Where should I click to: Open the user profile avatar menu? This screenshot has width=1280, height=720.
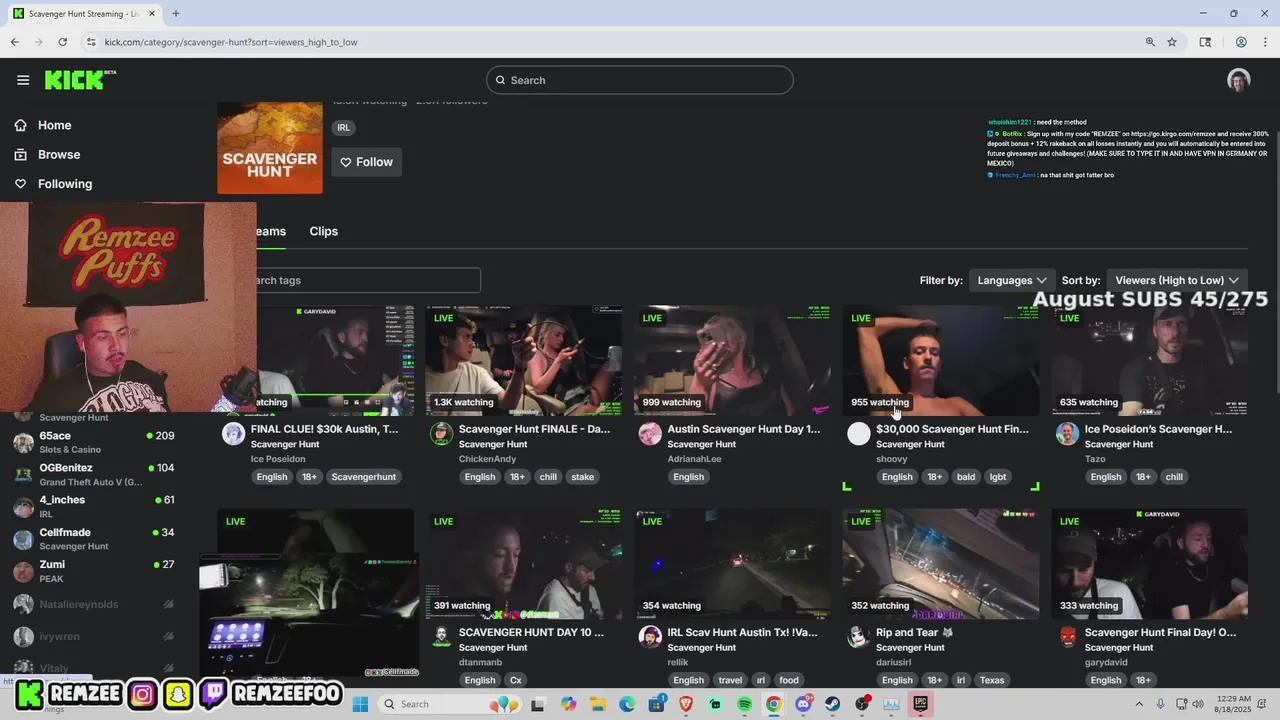(1239, 80)
